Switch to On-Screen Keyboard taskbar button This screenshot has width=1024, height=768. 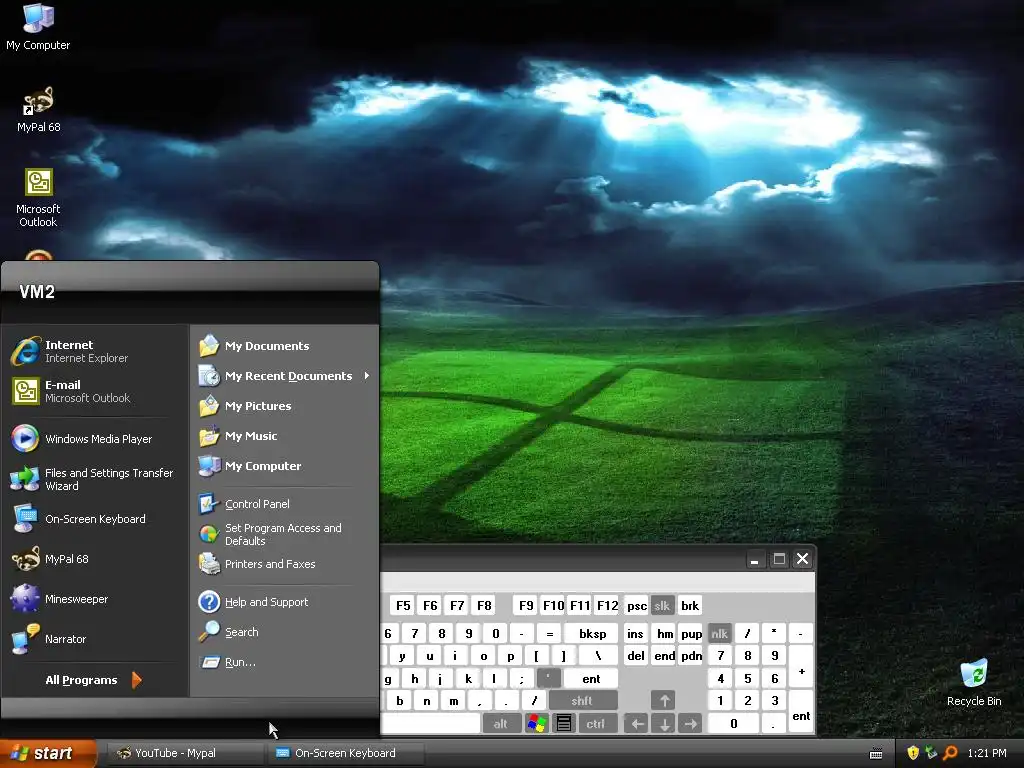[x=346, y=753]
